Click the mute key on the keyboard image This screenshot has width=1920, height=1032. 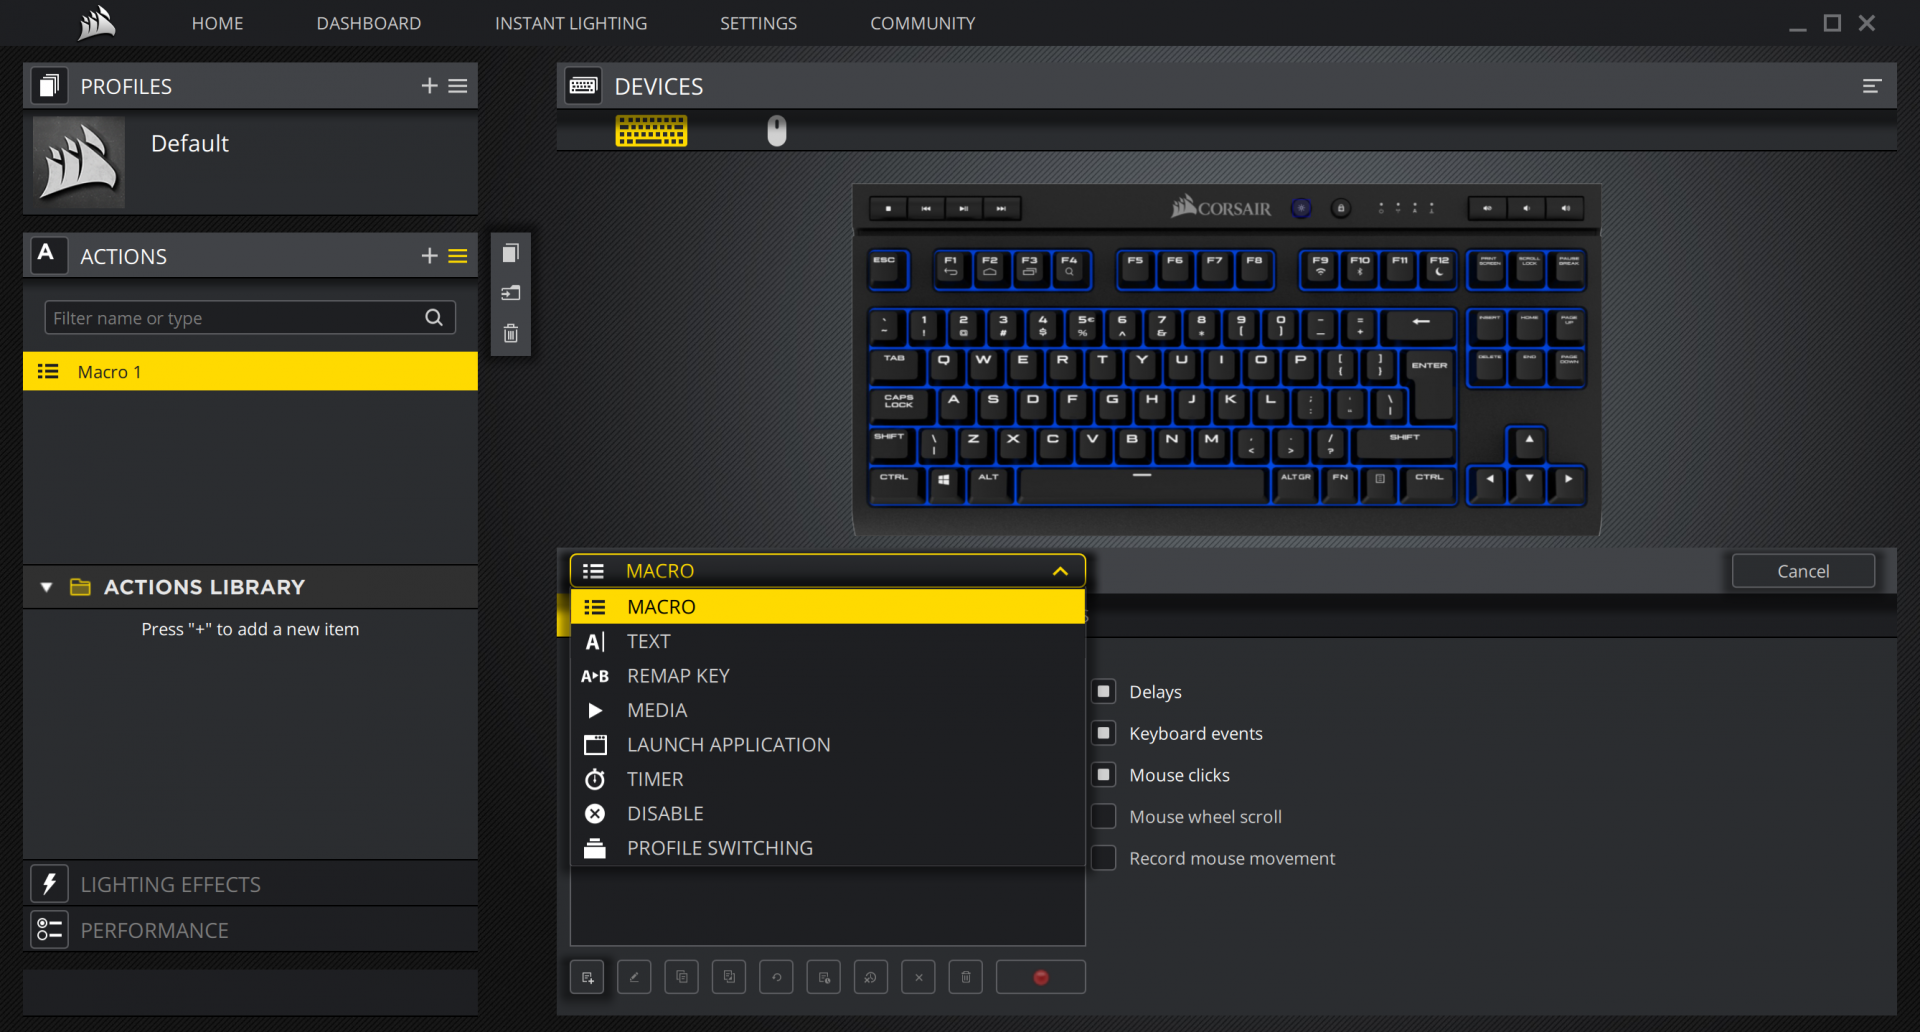pyautogui.click(x=1487, y=208)
